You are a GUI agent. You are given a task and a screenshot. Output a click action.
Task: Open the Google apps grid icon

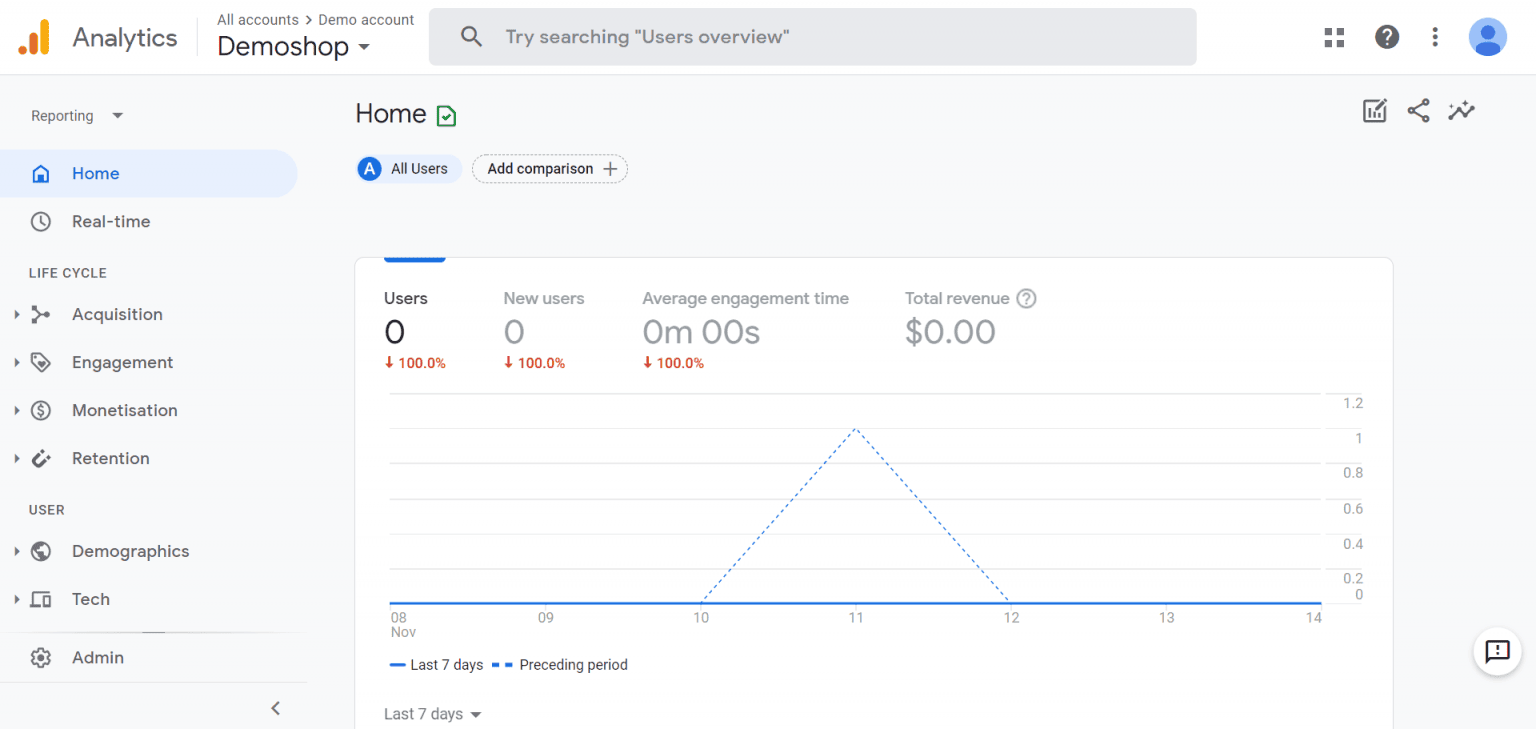tap(1334, 37)
